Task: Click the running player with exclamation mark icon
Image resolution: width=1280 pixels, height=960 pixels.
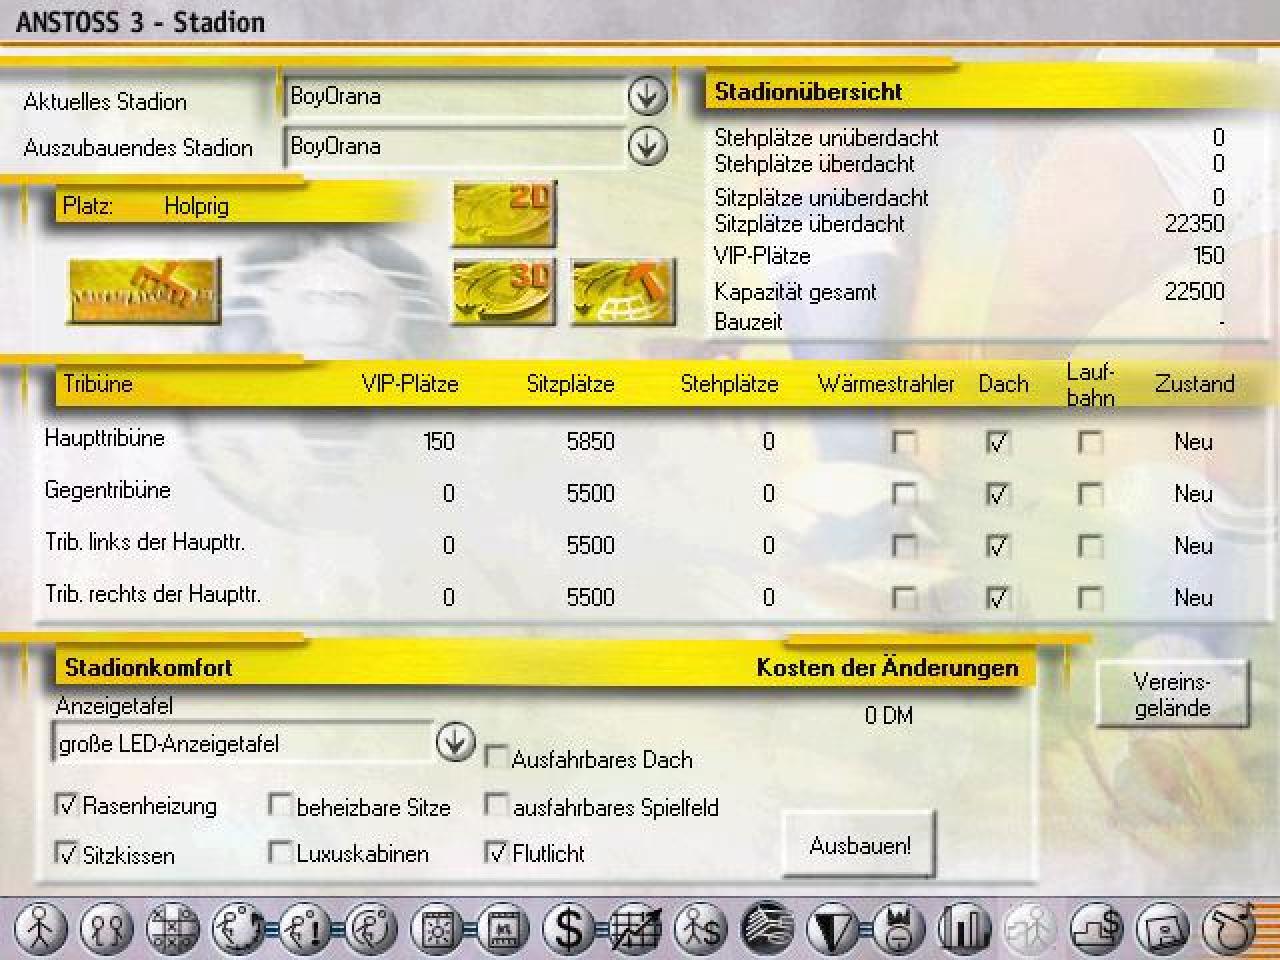Action: [304, 929]
